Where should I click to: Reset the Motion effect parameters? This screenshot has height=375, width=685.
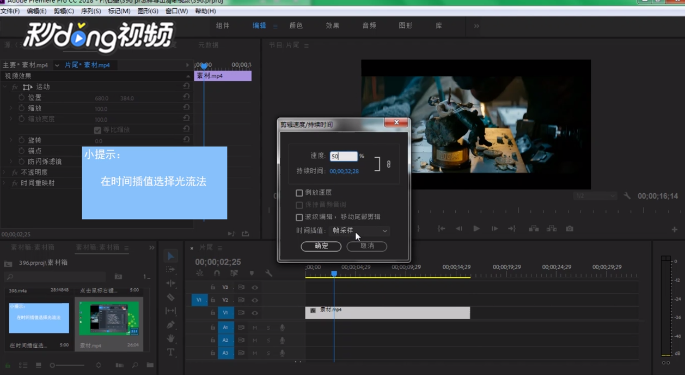[x=187, y=86]
